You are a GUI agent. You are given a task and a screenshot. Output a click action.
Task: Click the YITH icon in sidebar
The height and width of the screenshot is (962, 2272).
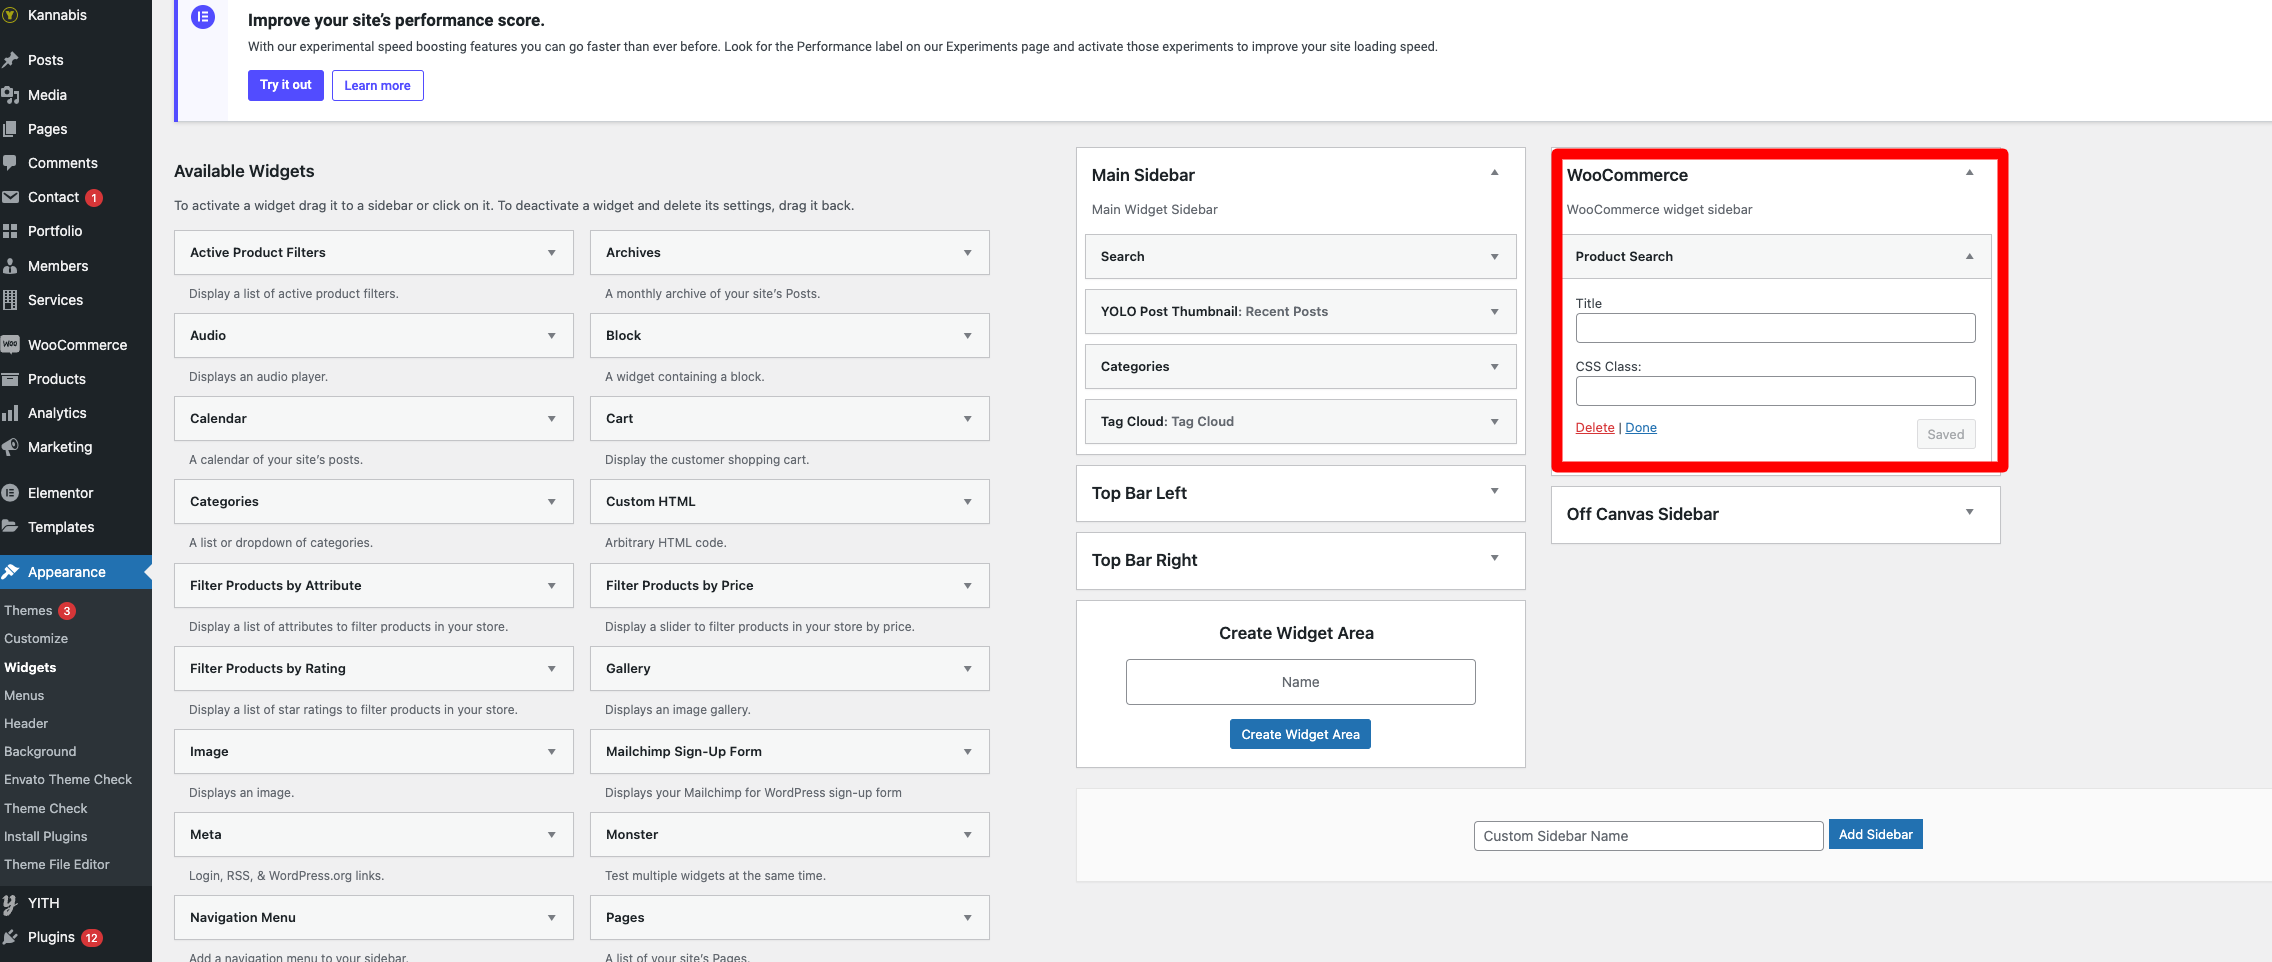(x=10, y=903)
